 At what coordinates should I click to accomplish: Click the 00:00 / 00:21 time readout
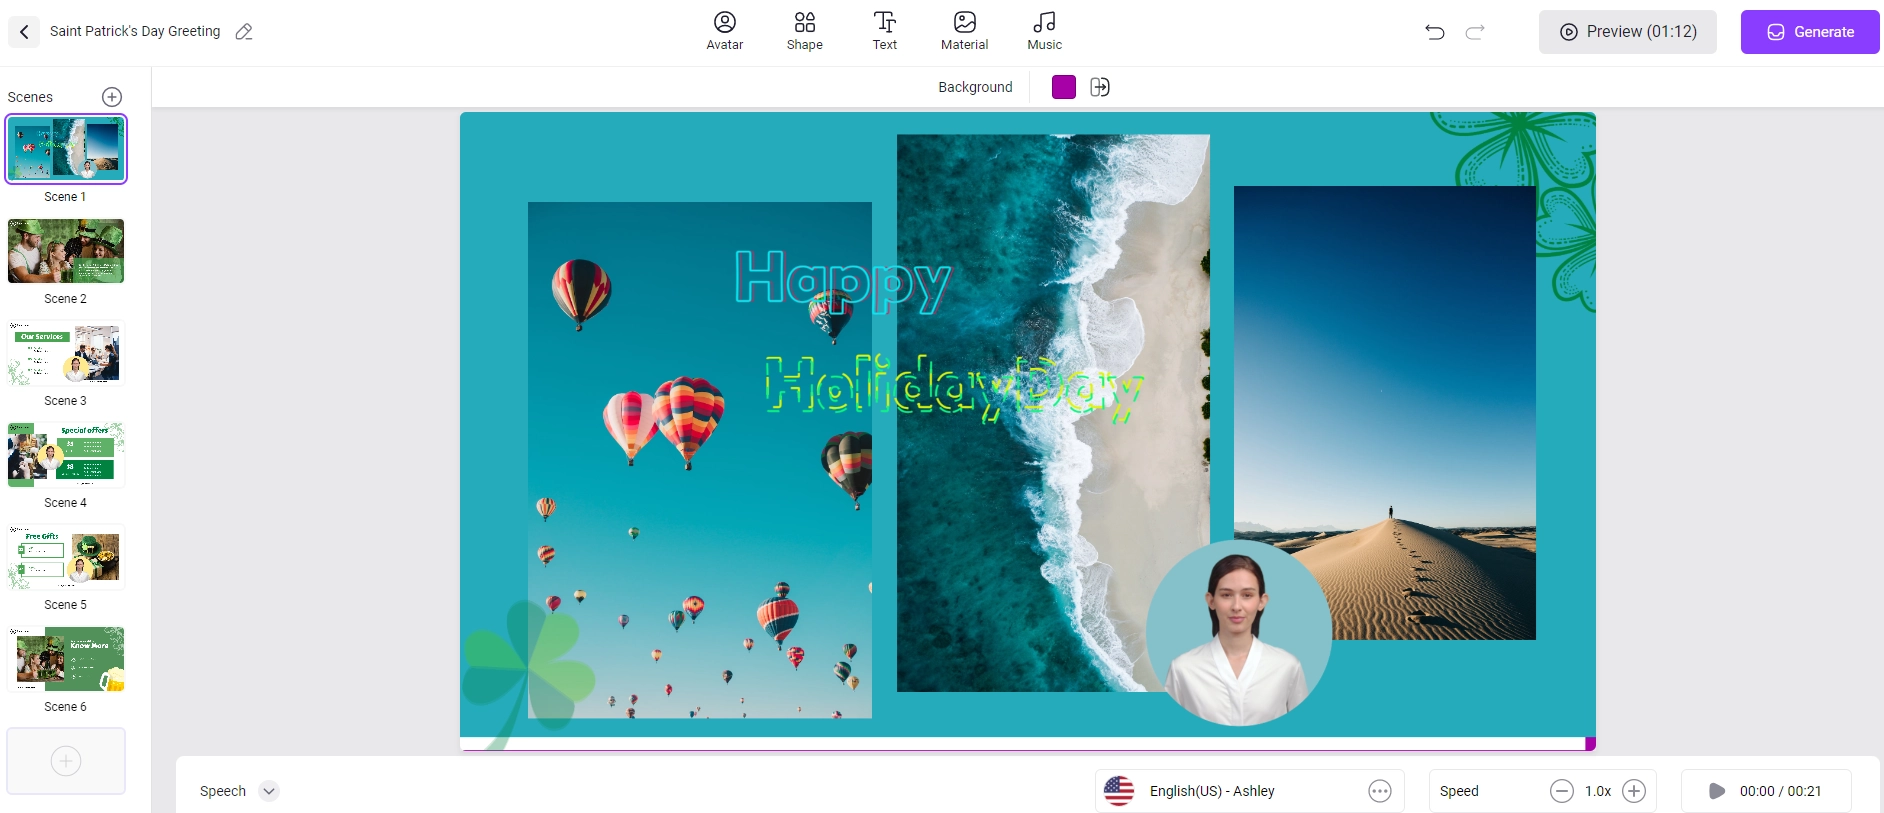[x=1780, y=791]
